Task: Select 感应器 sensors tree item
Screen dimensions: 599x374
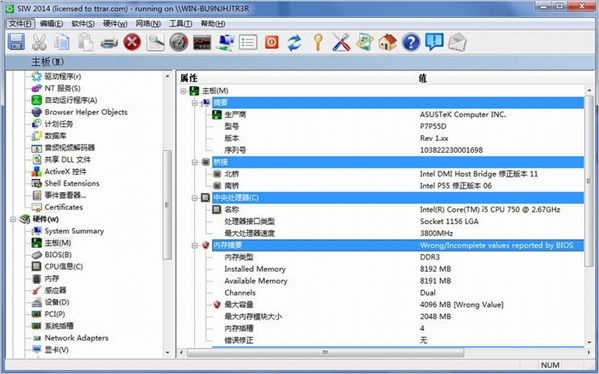Action: coord(55,290)
